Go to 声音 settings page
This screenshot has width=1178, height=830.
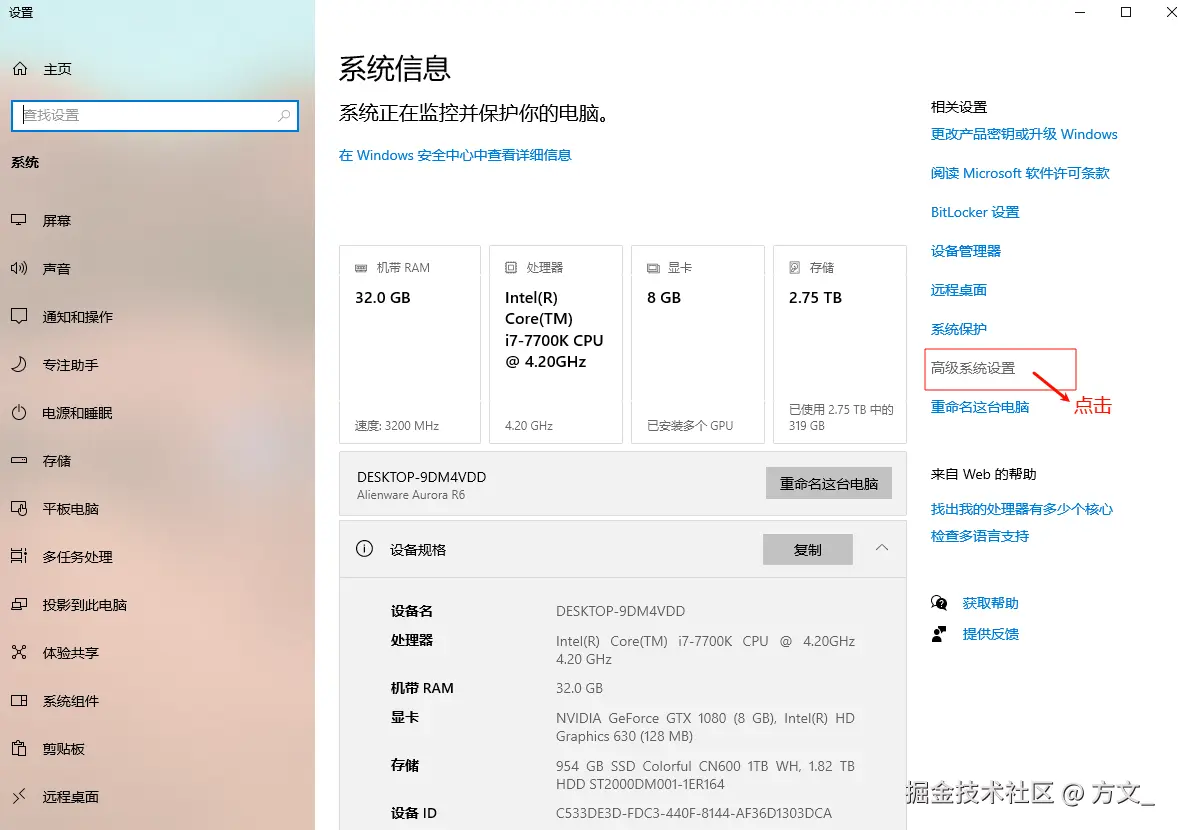57,268
